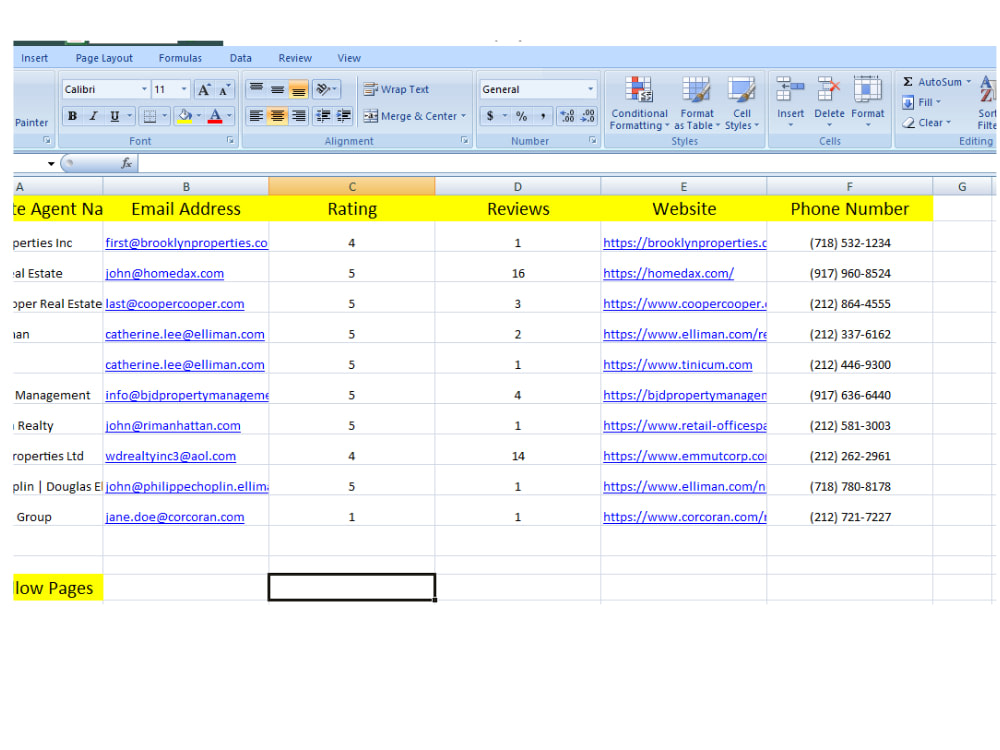The height and width of the screenshot is (750, 1000).
Task: Toggle Top Align
Action: 256,89
